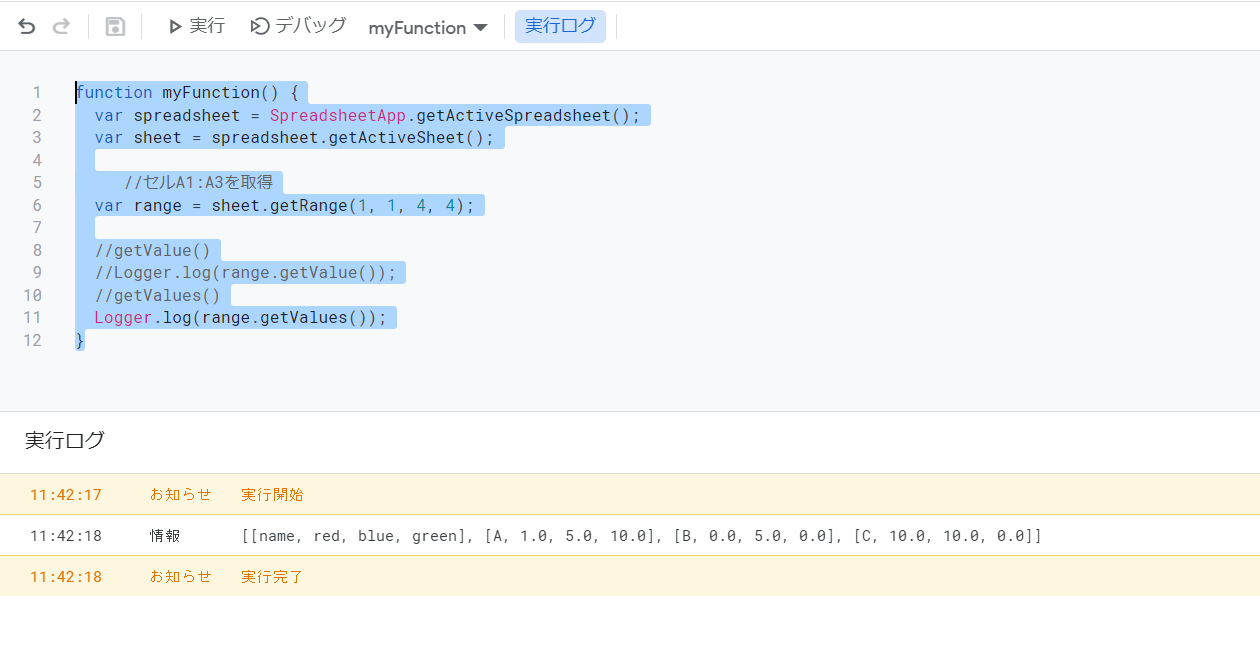Start debugging with デバッグ button
Screen dimensions: 1260x656
298,27
